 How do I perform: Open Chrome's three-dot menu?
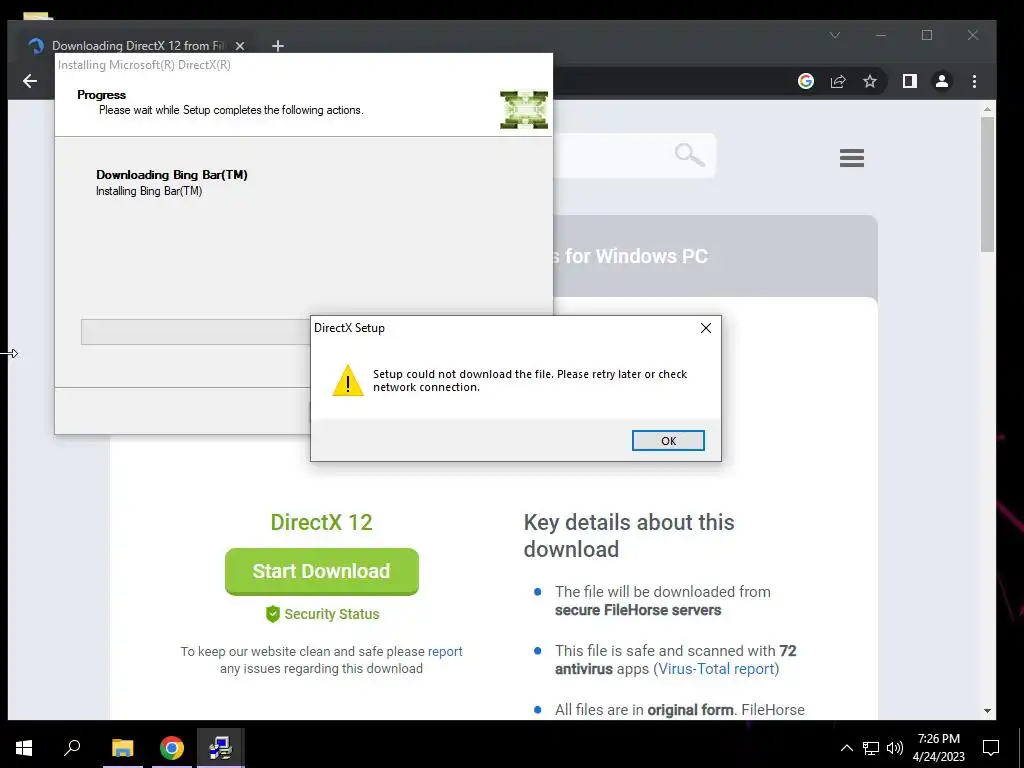tap(974, 81)
